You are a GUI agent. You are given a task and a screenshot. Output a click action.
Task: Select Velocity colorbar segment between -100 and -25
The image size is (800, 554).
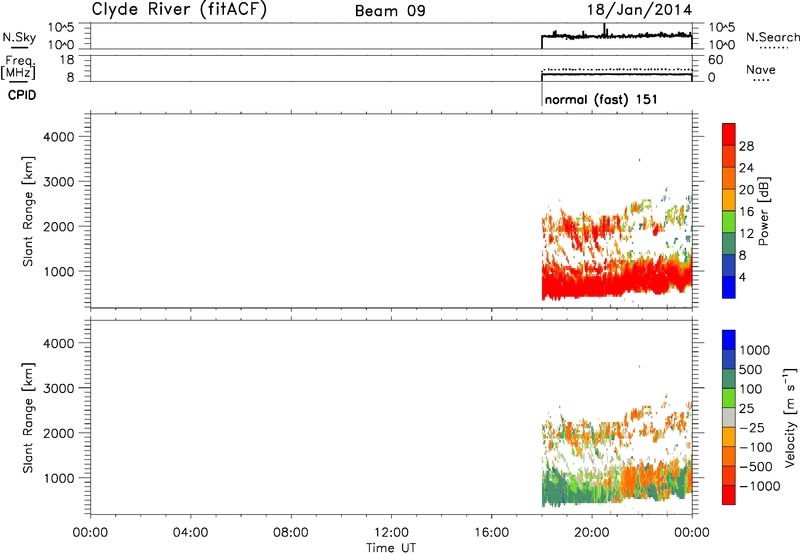729,437
